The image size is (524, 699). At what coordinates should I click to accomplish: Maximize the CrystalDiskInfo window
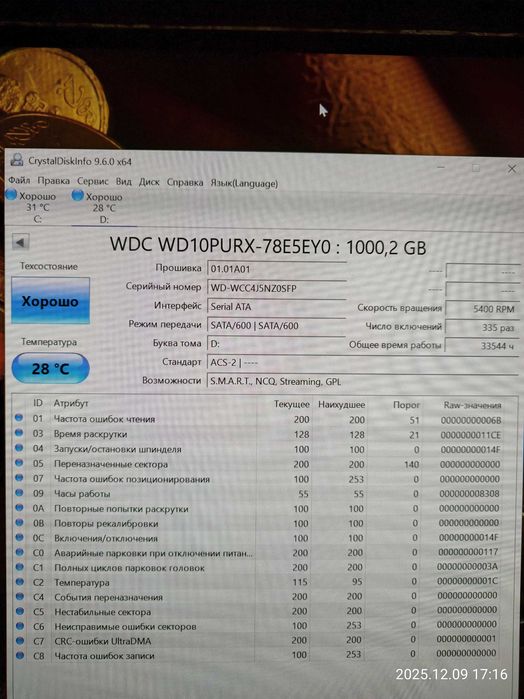point(476,168)
